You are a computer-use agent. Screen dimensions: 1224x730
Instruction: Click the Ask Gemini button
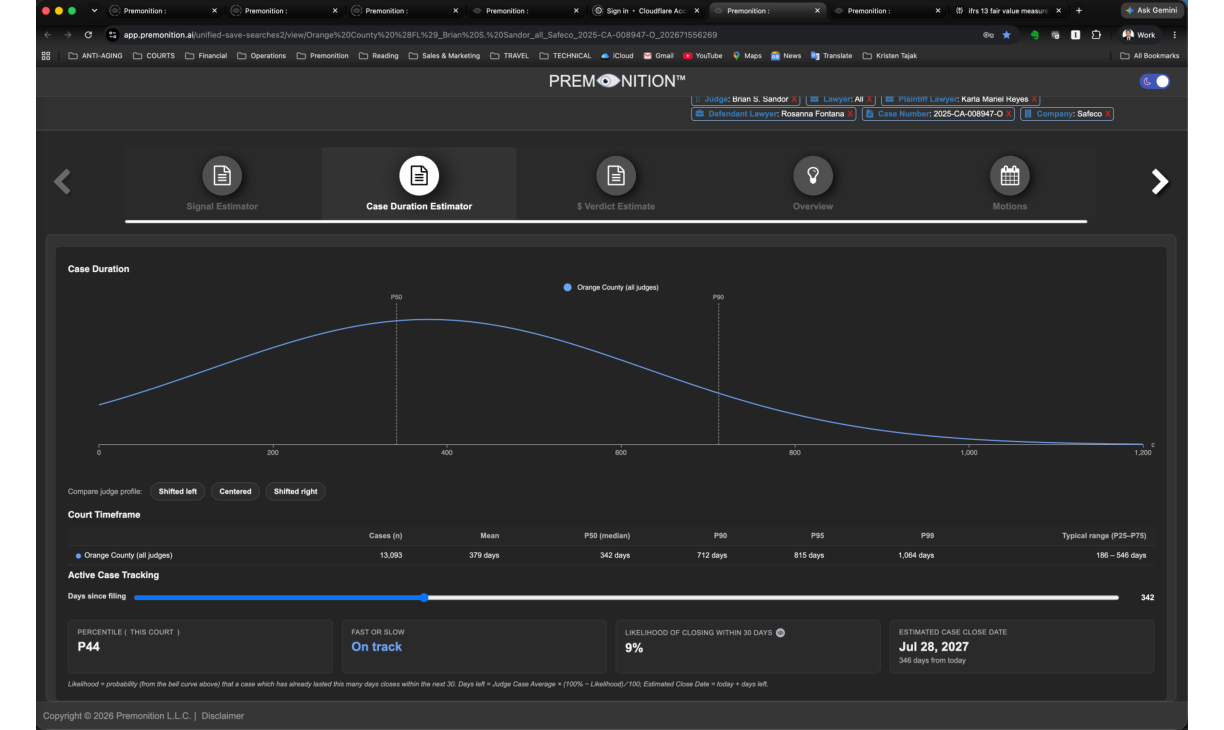[x=1152, y=10]
